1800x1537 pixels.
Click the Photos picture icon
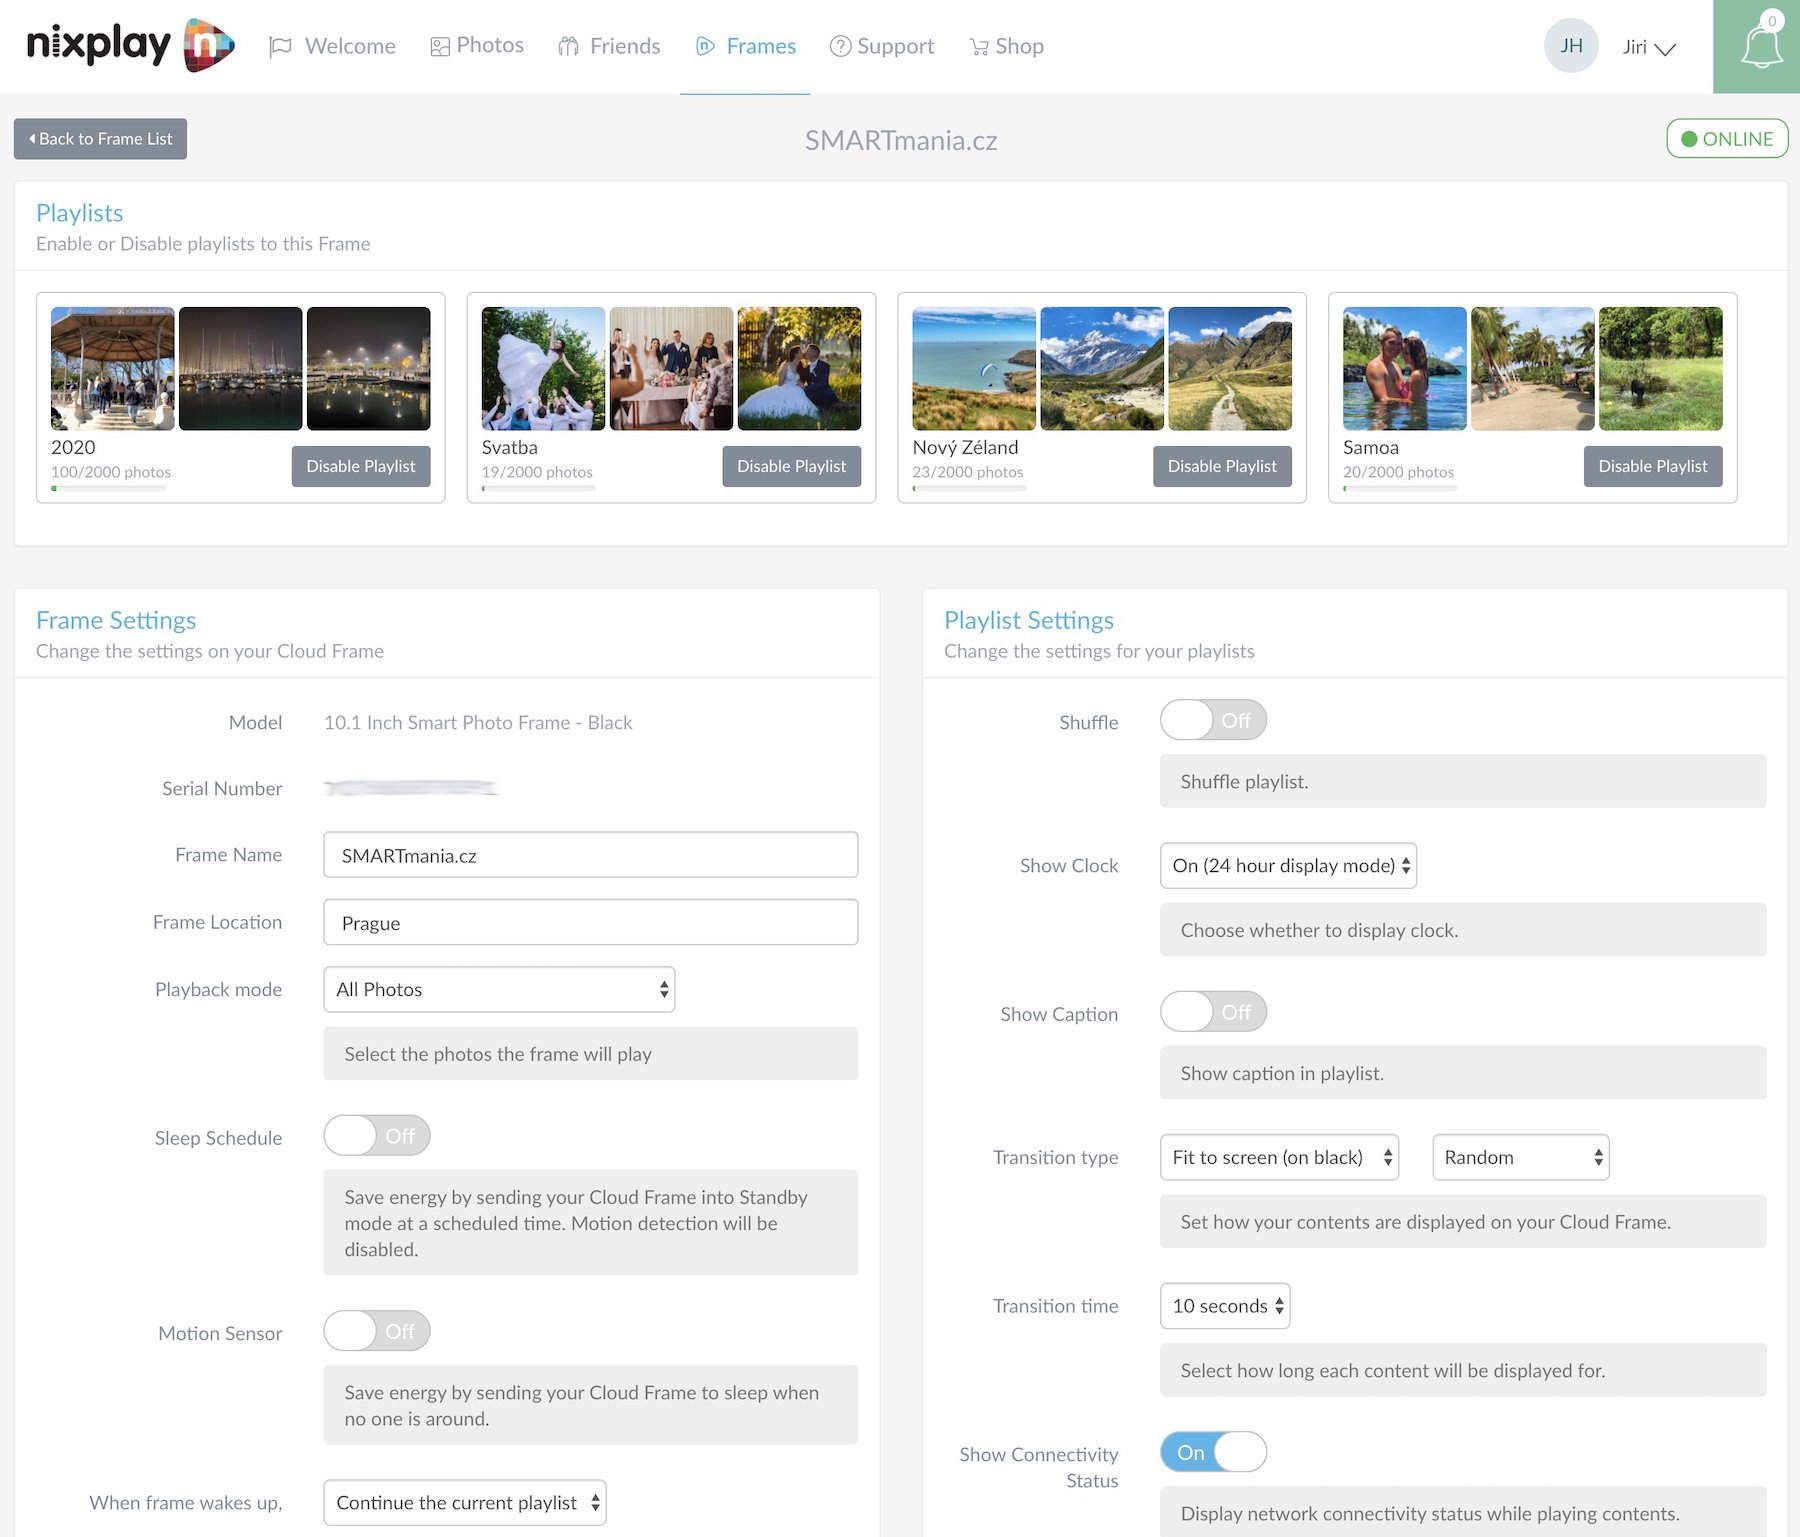coord(439,47)
